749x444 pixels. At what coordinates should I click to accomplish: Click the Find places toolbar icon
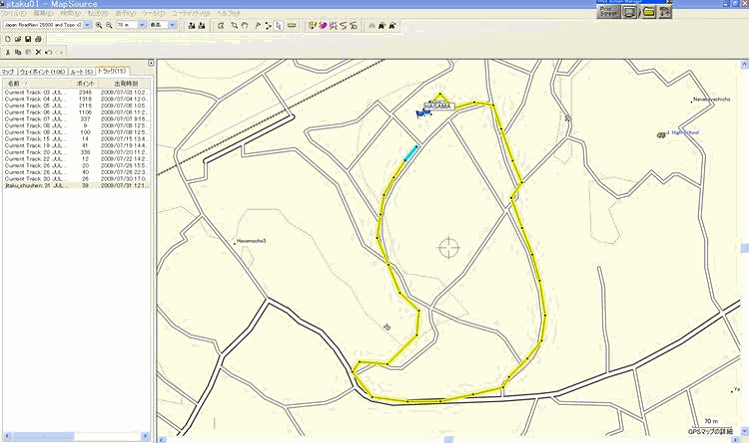click(x=372, y=25)
